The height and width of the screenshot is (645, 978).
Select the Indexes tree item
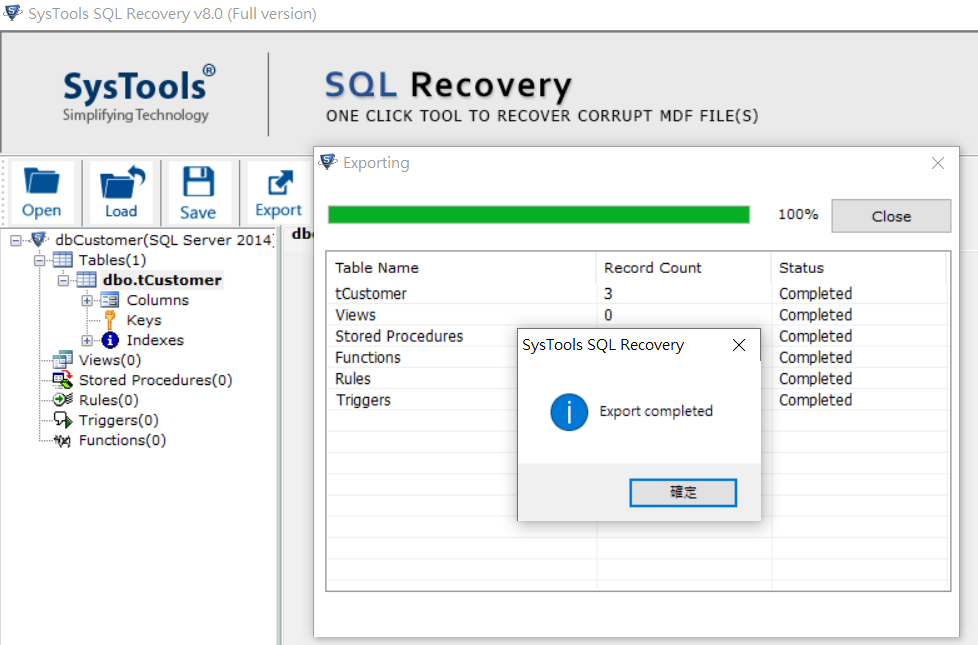click(x=155, y=340)
